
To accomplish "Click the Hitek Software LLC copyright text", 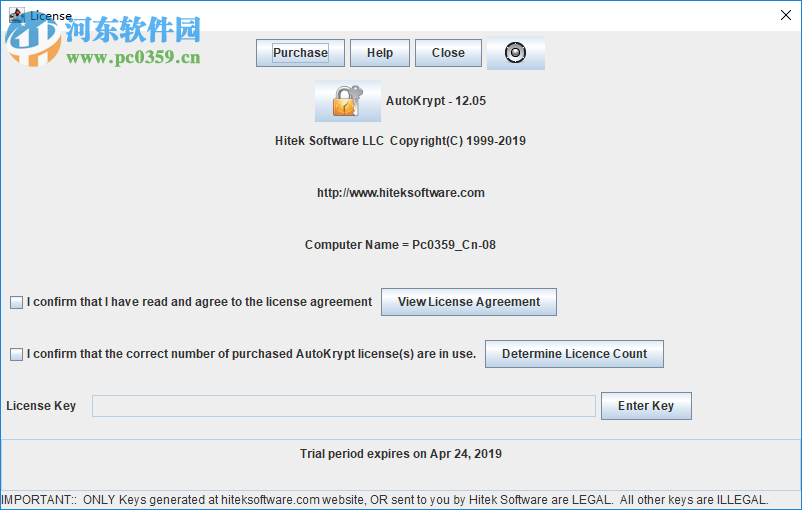I will tap(400, 141).
